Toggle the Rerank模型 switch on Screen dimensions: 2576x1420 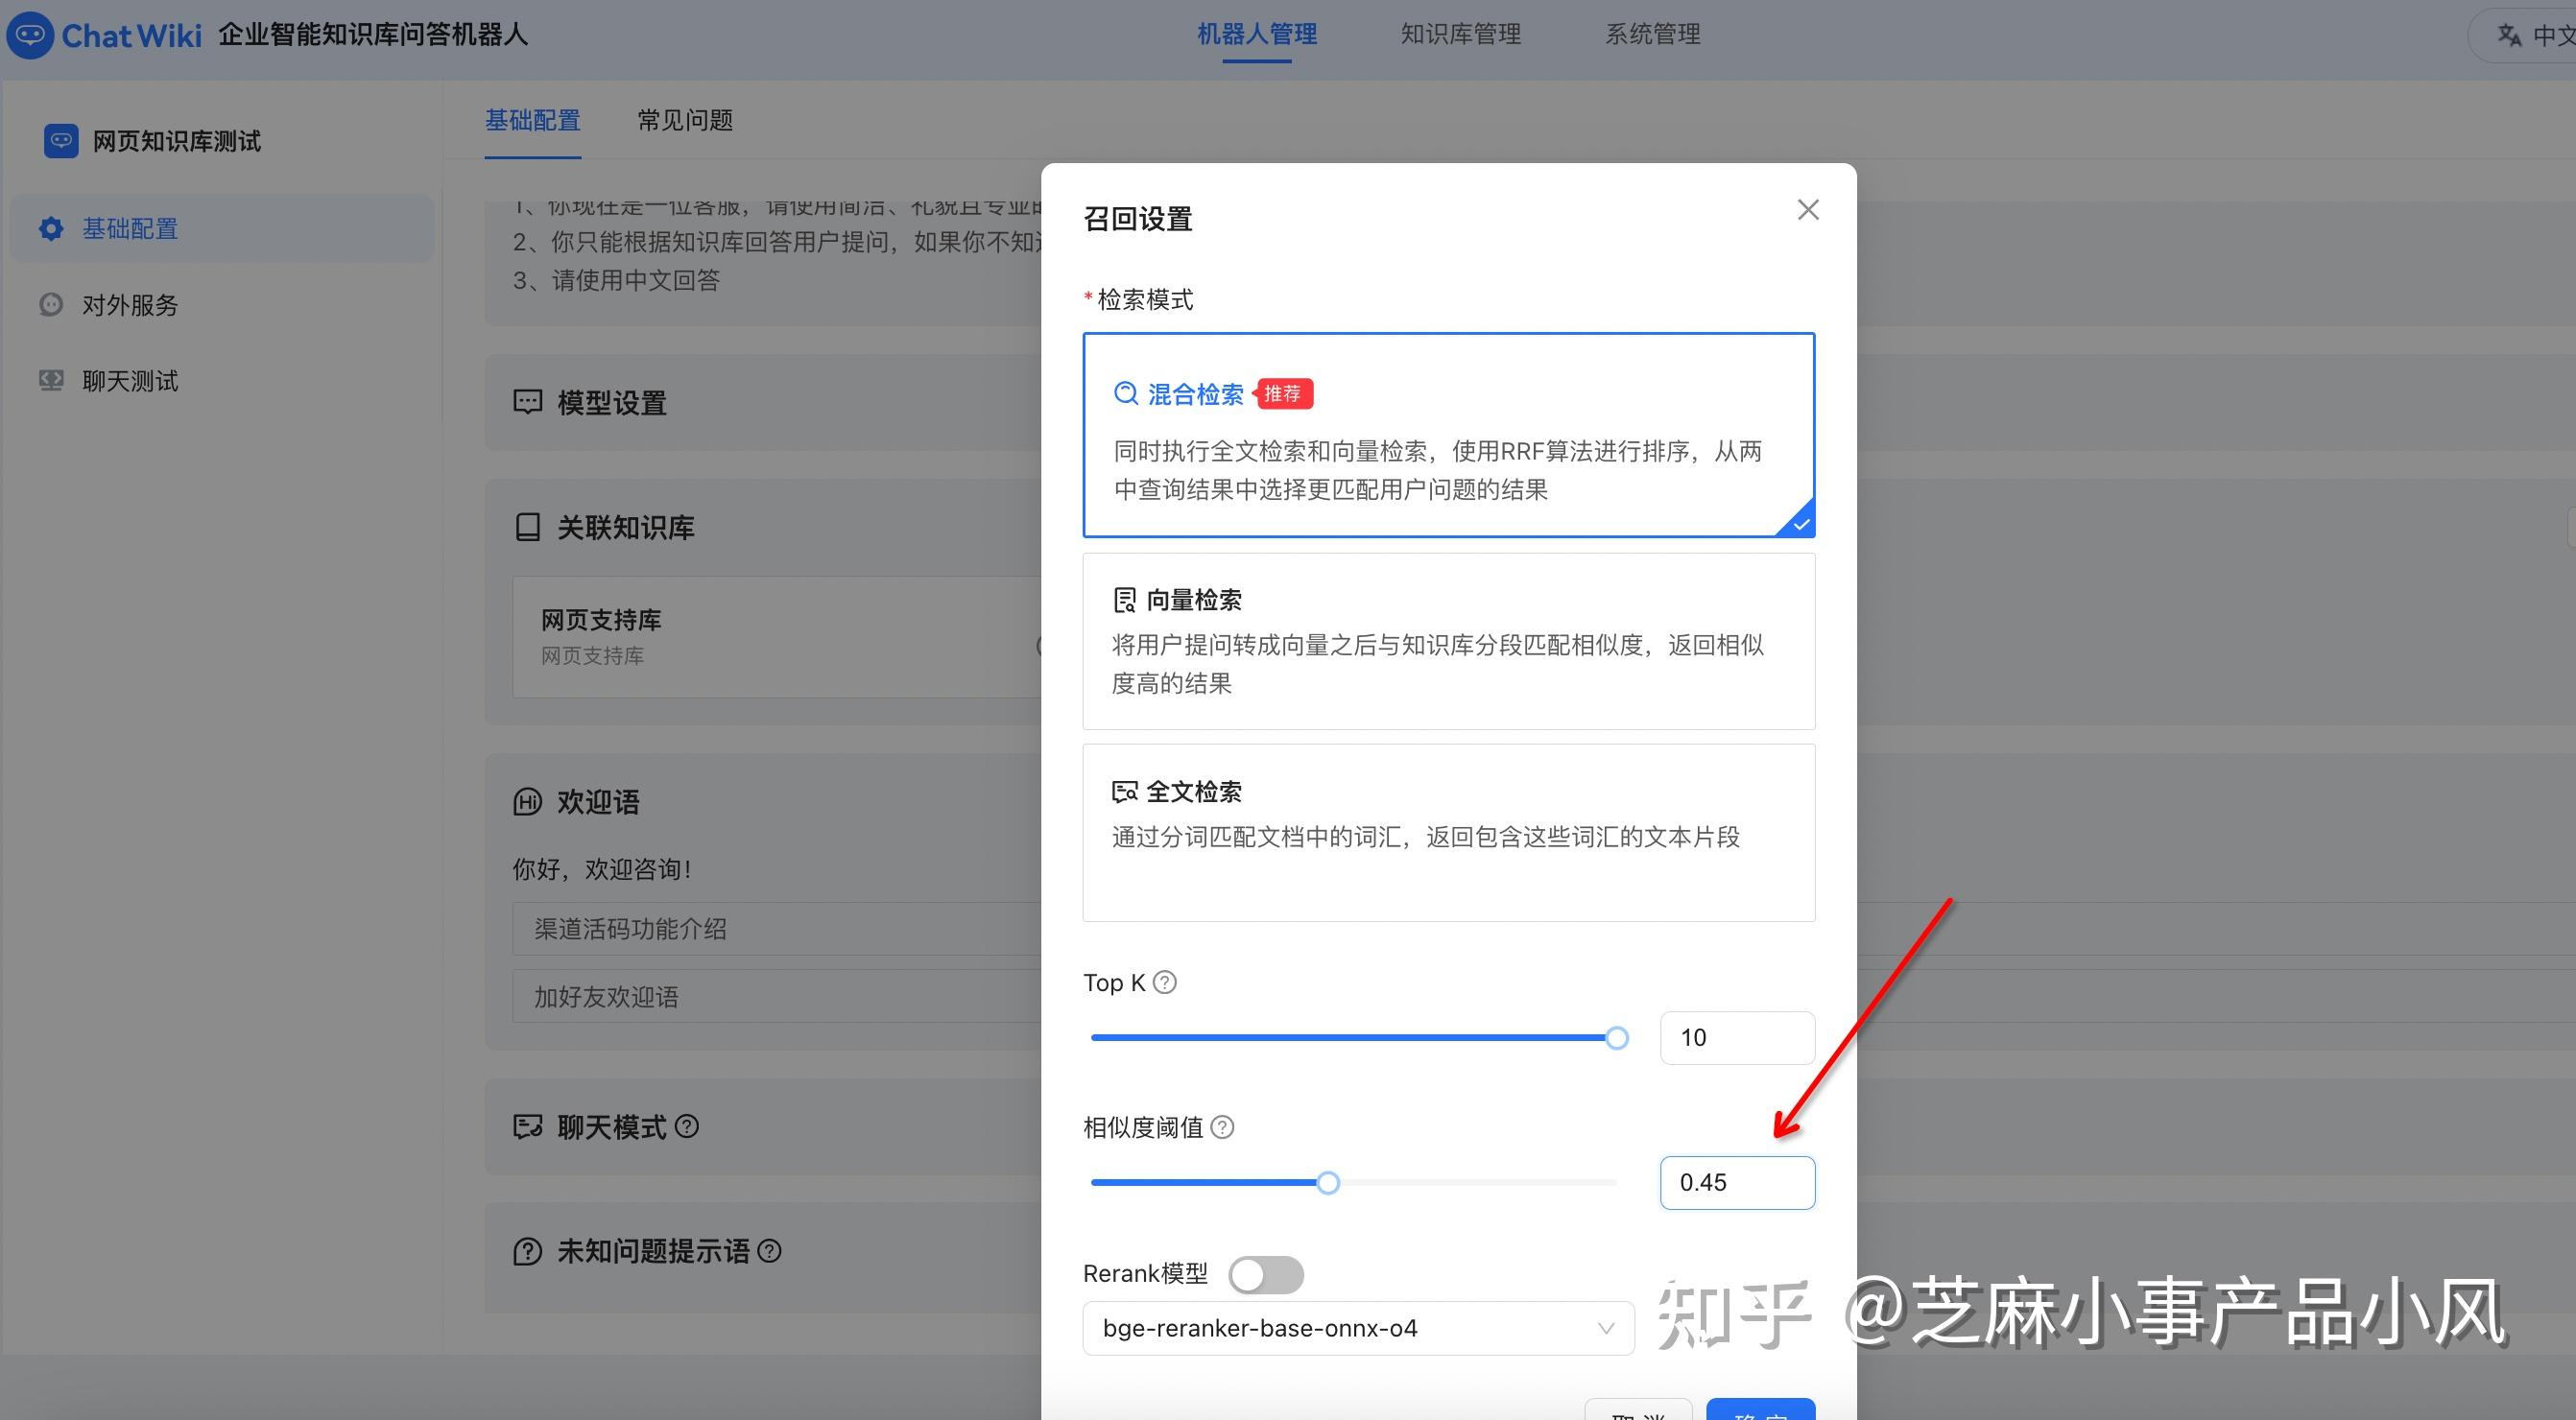click(x=1265, y=1274)
